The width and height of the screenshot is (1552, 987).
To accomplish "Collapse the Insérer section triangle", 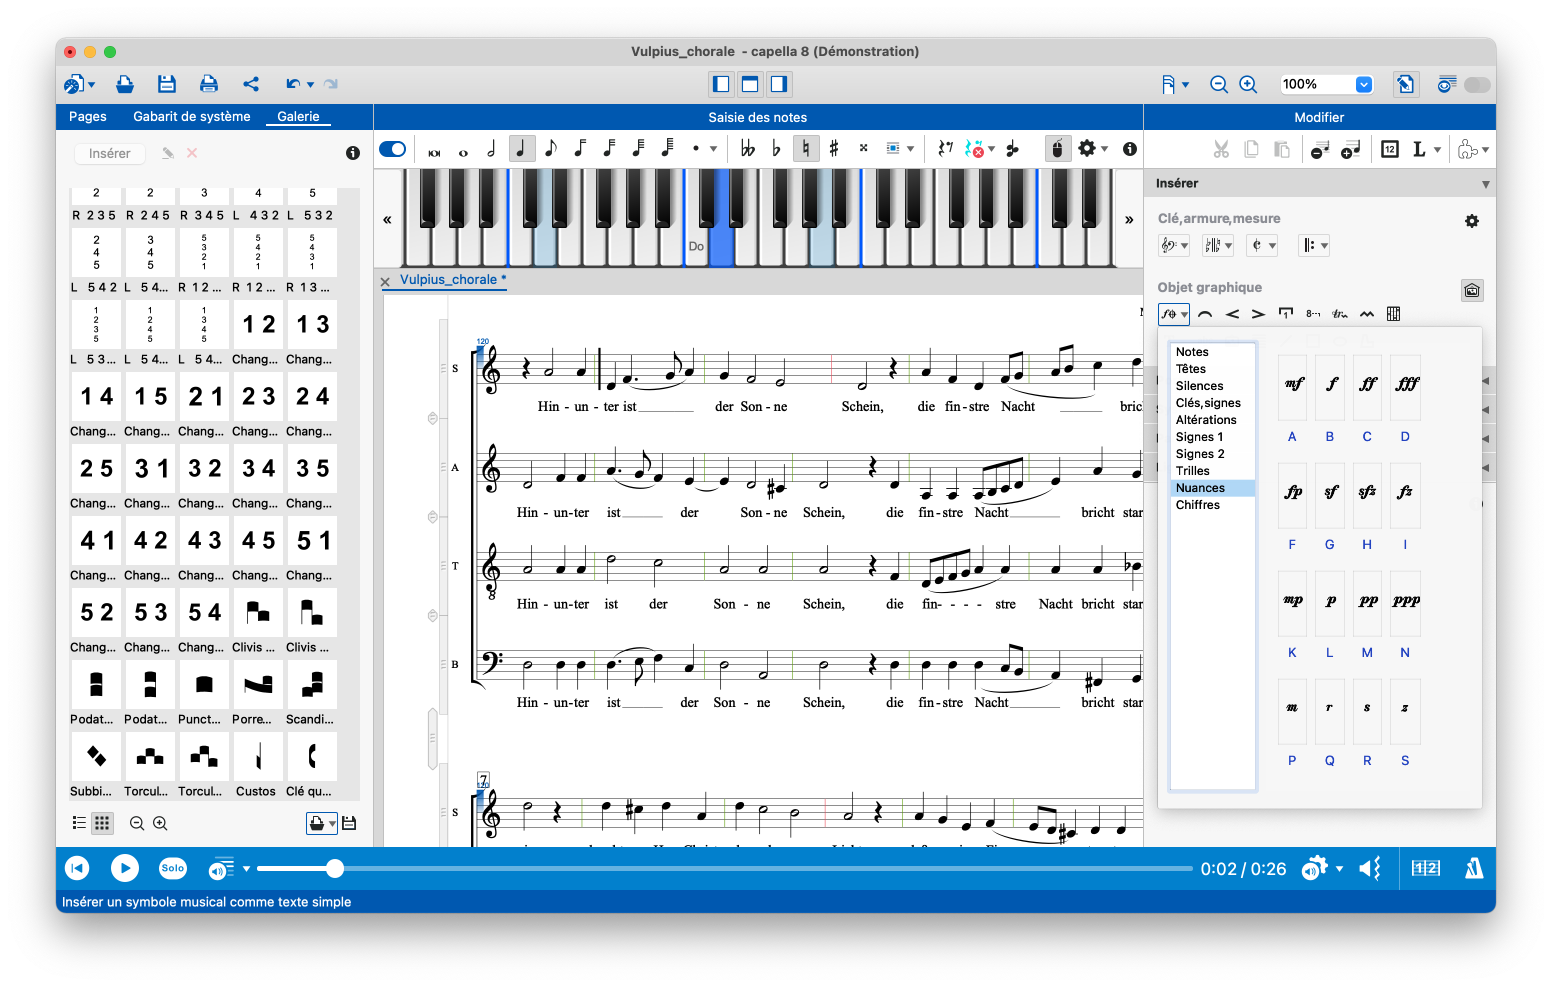I will coord(1485,184).
